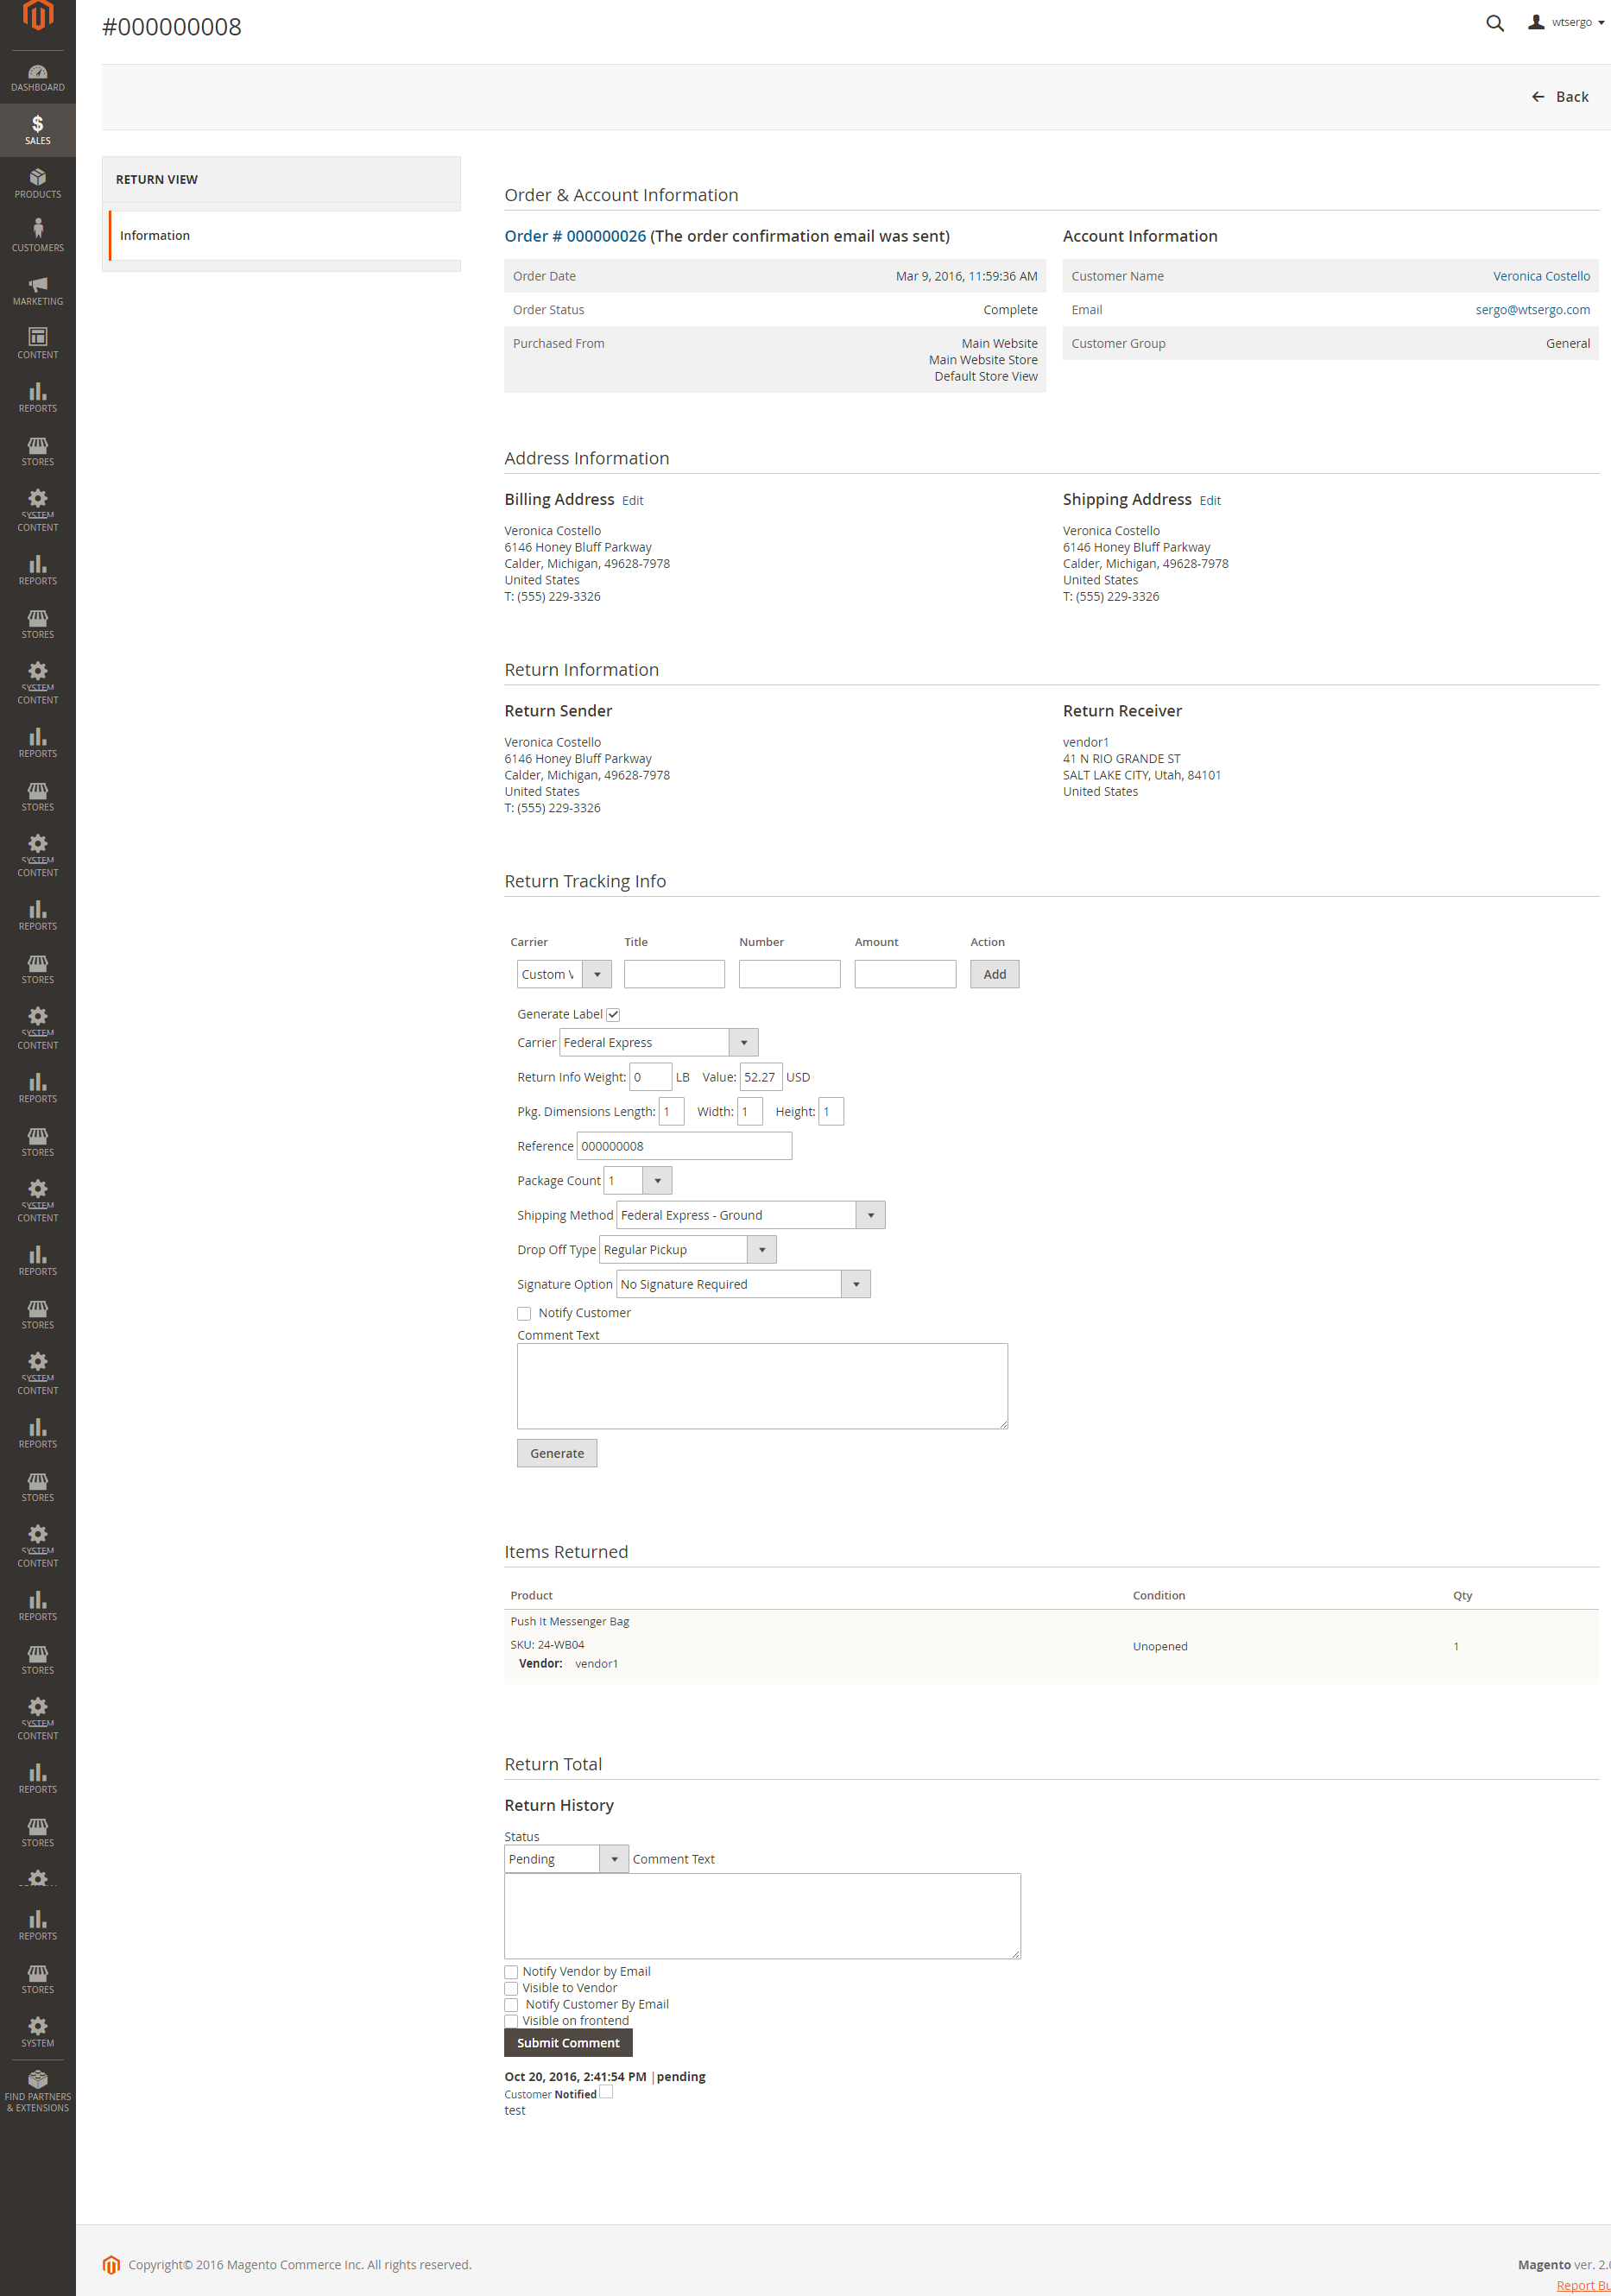Open the tracking Carrier Custom dropdown

pos(564,974)
